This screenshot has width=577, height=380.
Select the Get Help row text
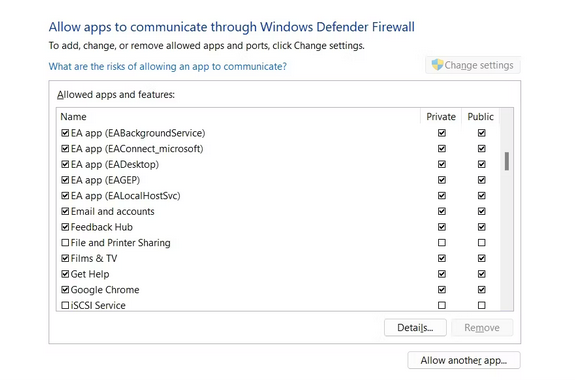tap(90, 274)
